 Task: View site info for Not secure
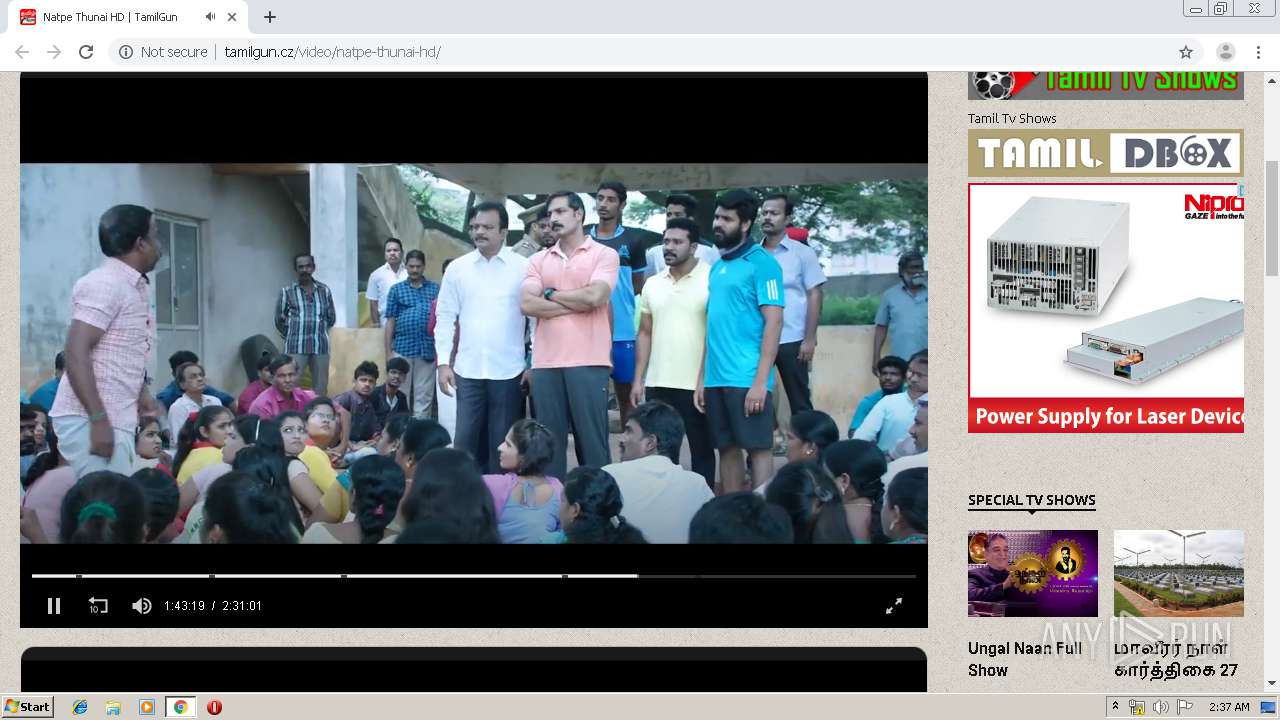pyautogui.click(x=163, y=52)
